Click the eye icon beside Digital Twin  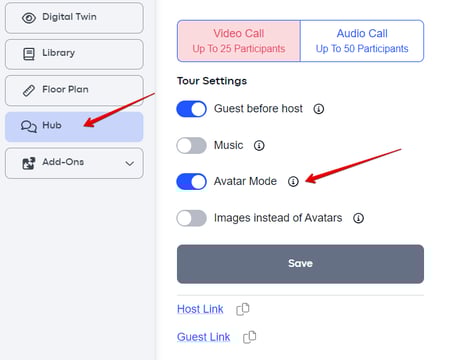pos(29,18)
